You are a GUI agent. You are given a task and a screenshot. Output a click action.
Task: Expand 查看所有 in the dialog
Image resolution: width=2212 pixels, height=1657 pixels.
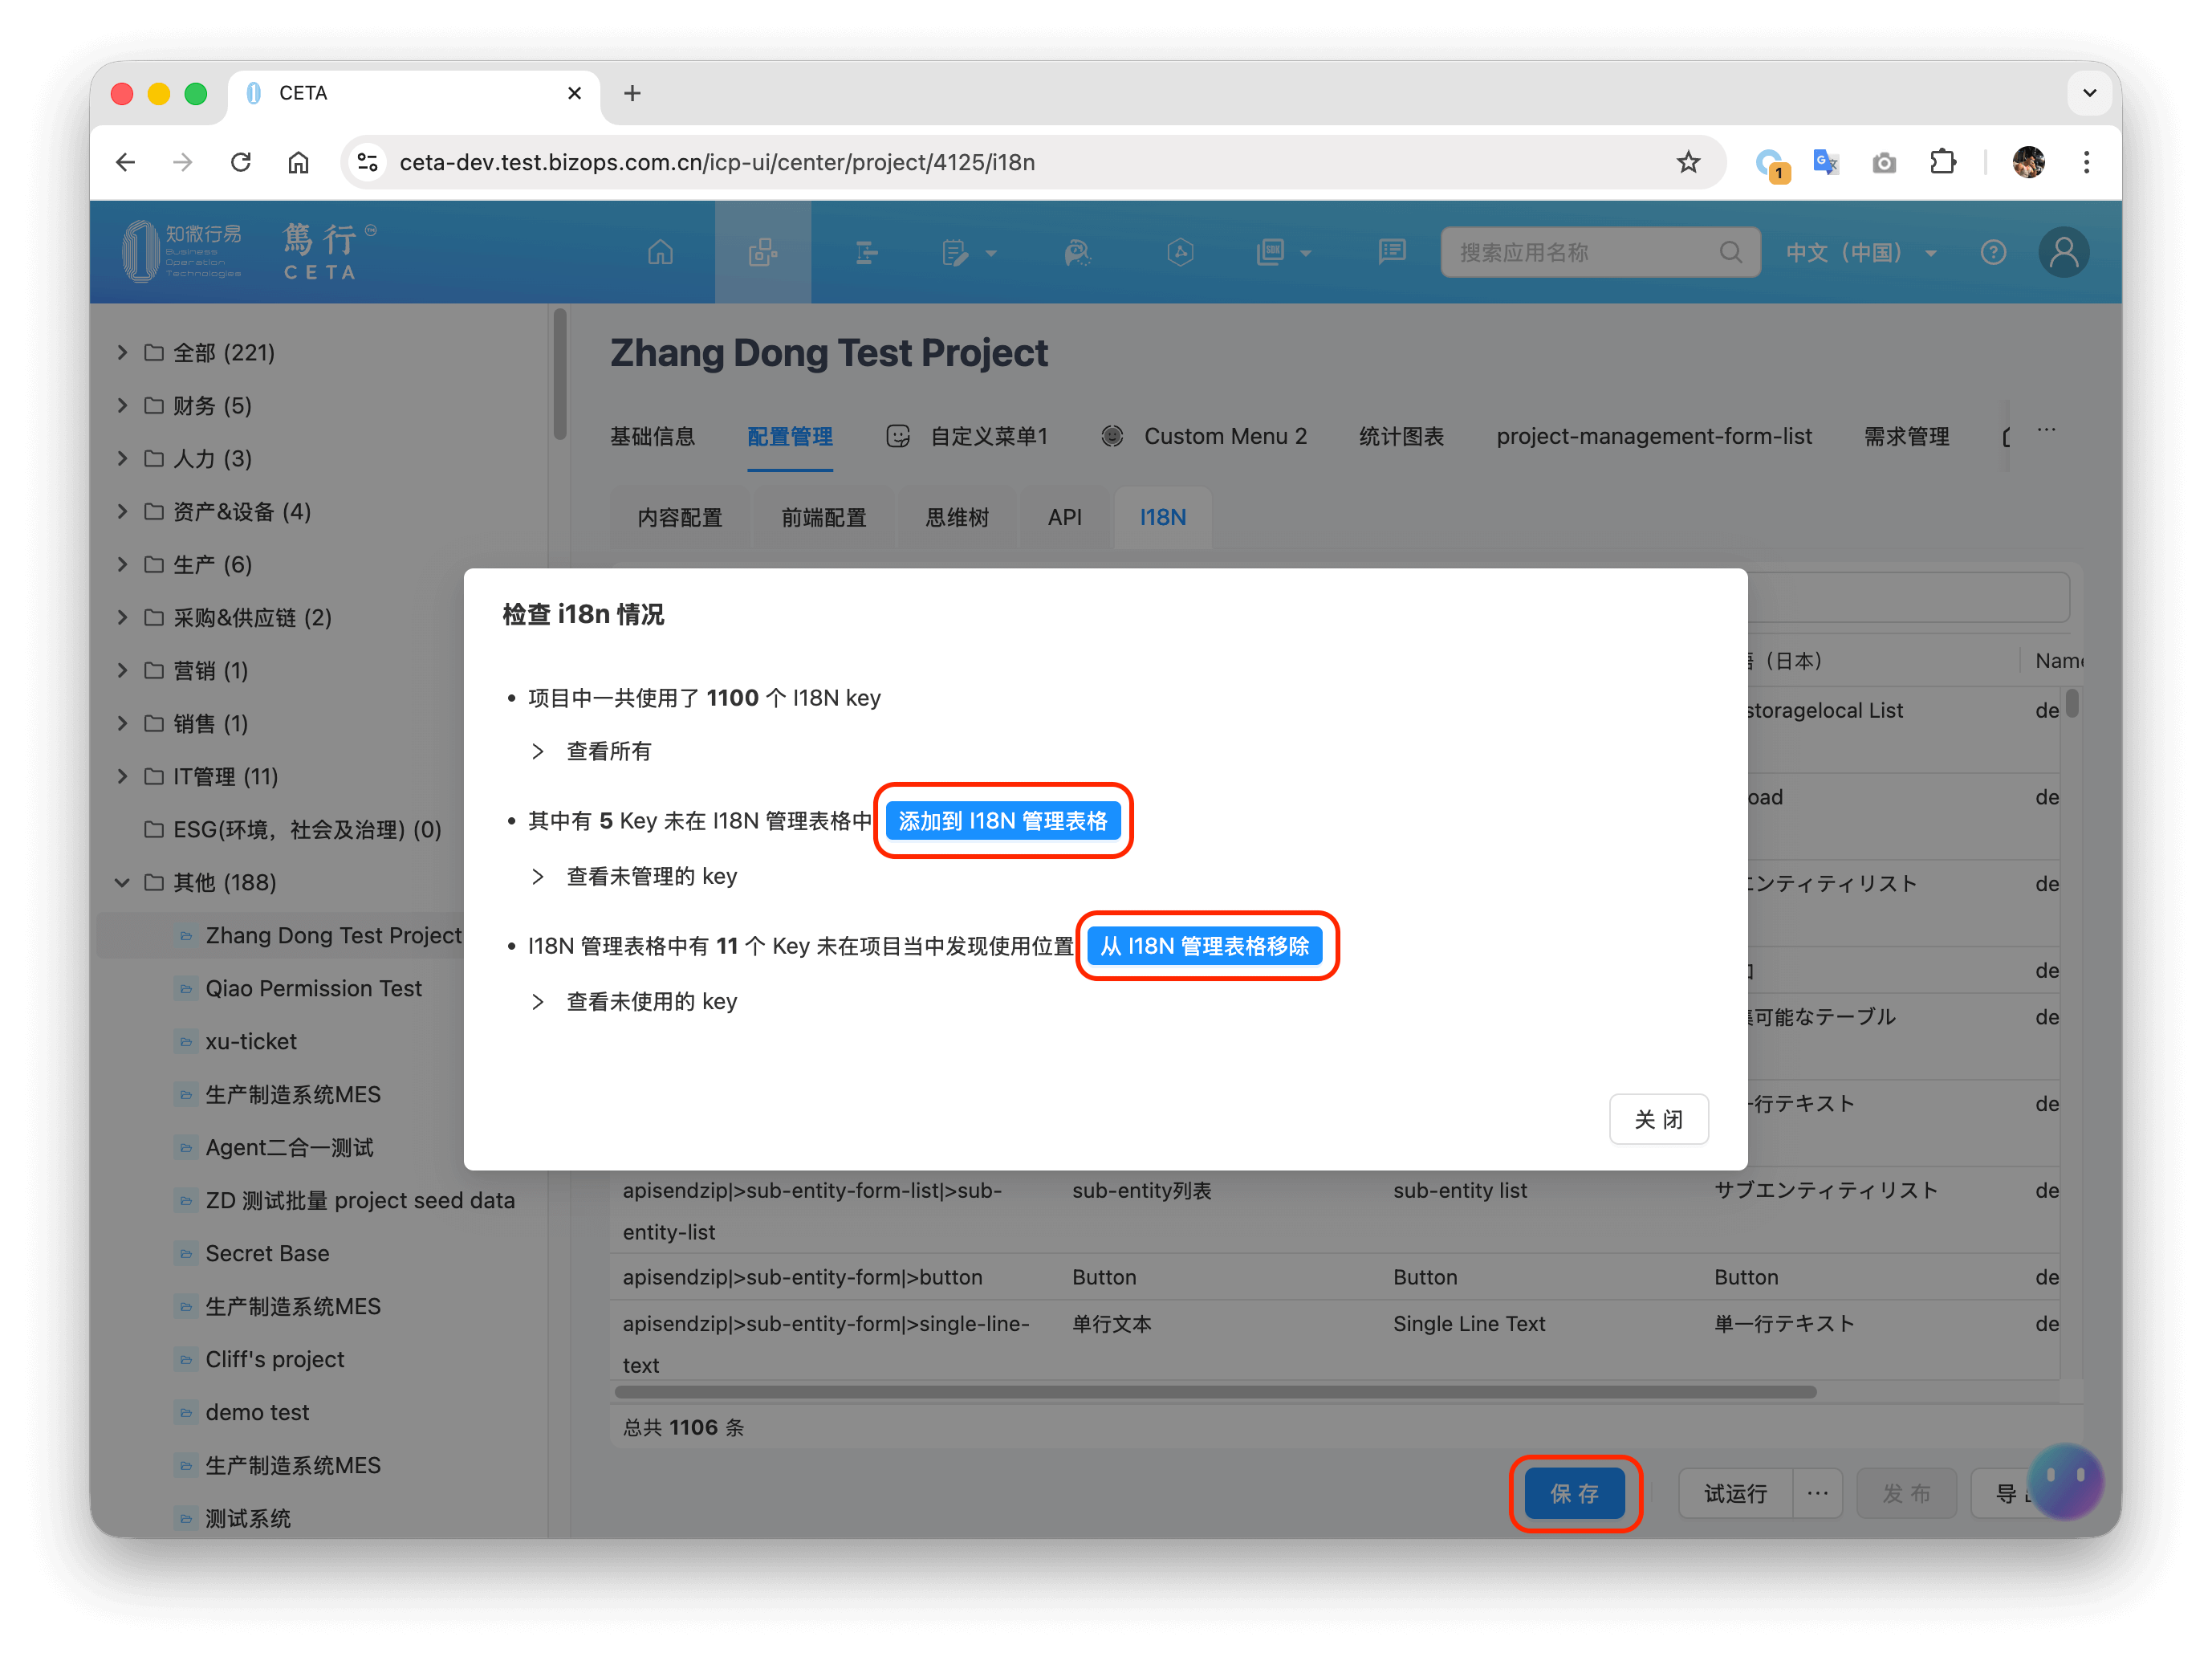coord(538,751)
